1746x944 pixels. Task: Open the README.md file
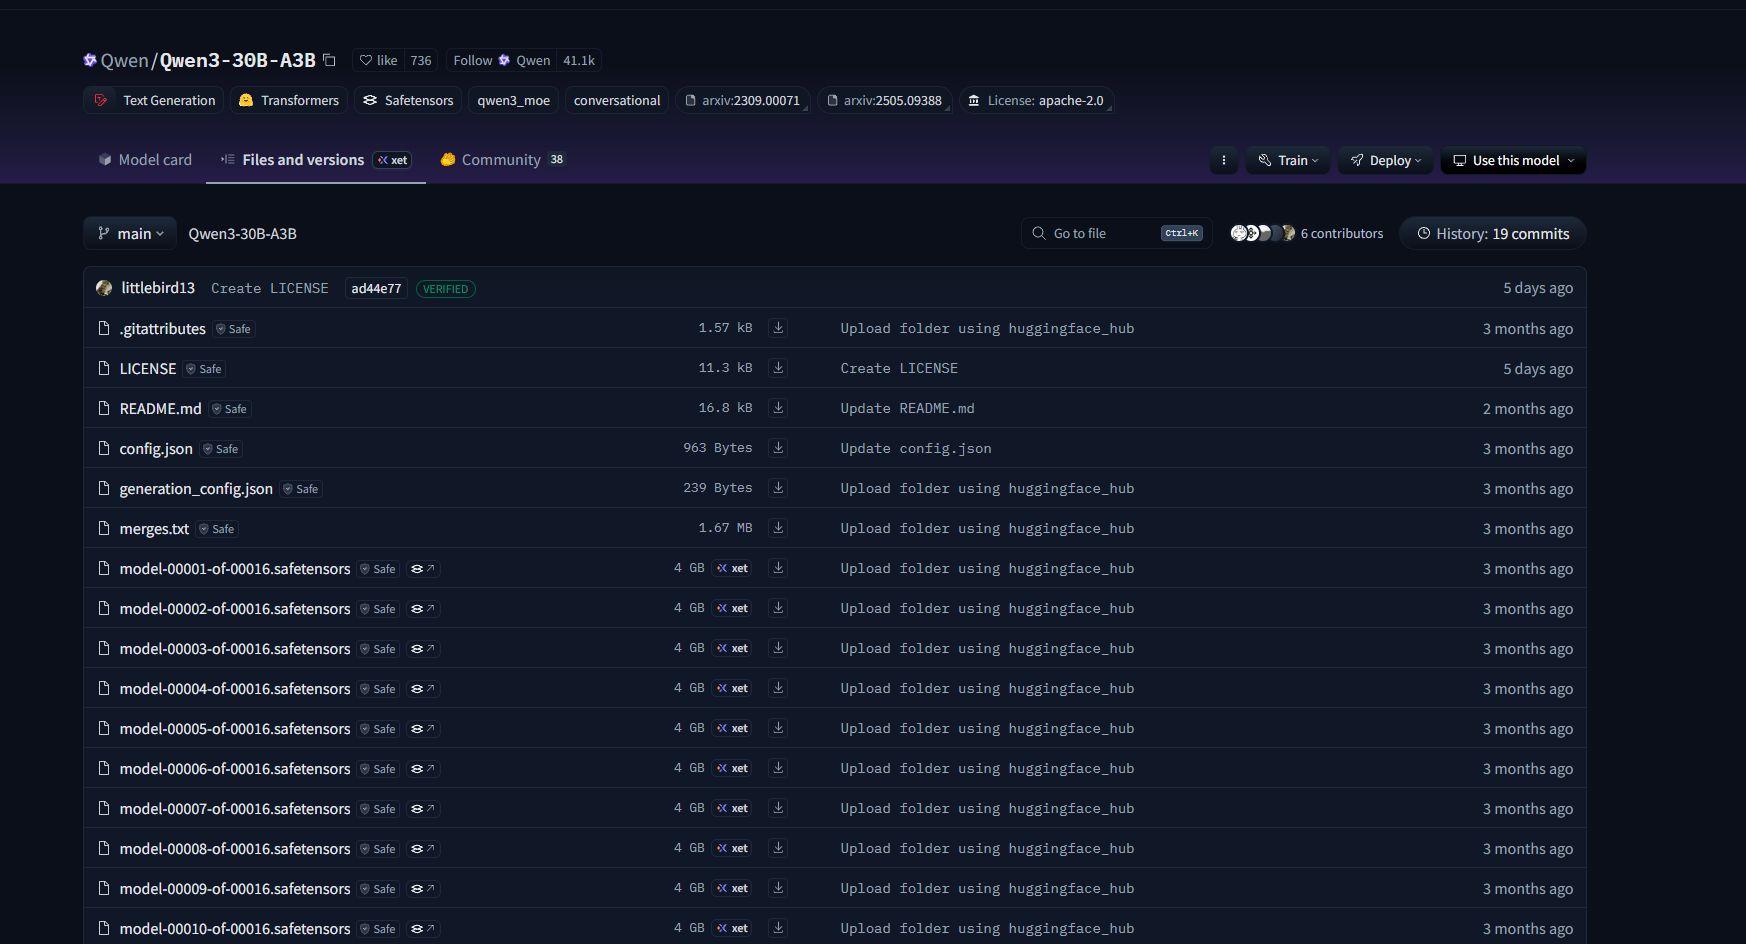pyautogui.click(x=160, y=409)
